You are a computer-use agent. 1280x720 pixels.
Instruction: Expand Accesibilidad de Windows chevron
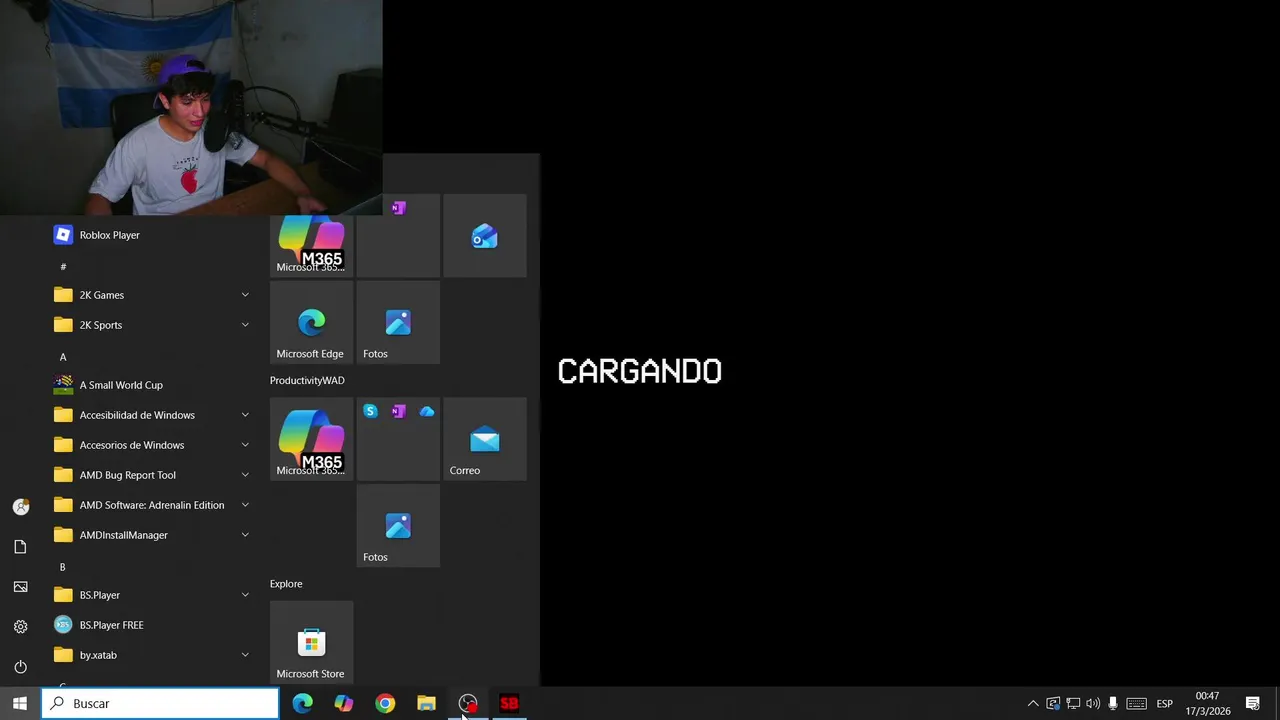(x=245, y=415)
